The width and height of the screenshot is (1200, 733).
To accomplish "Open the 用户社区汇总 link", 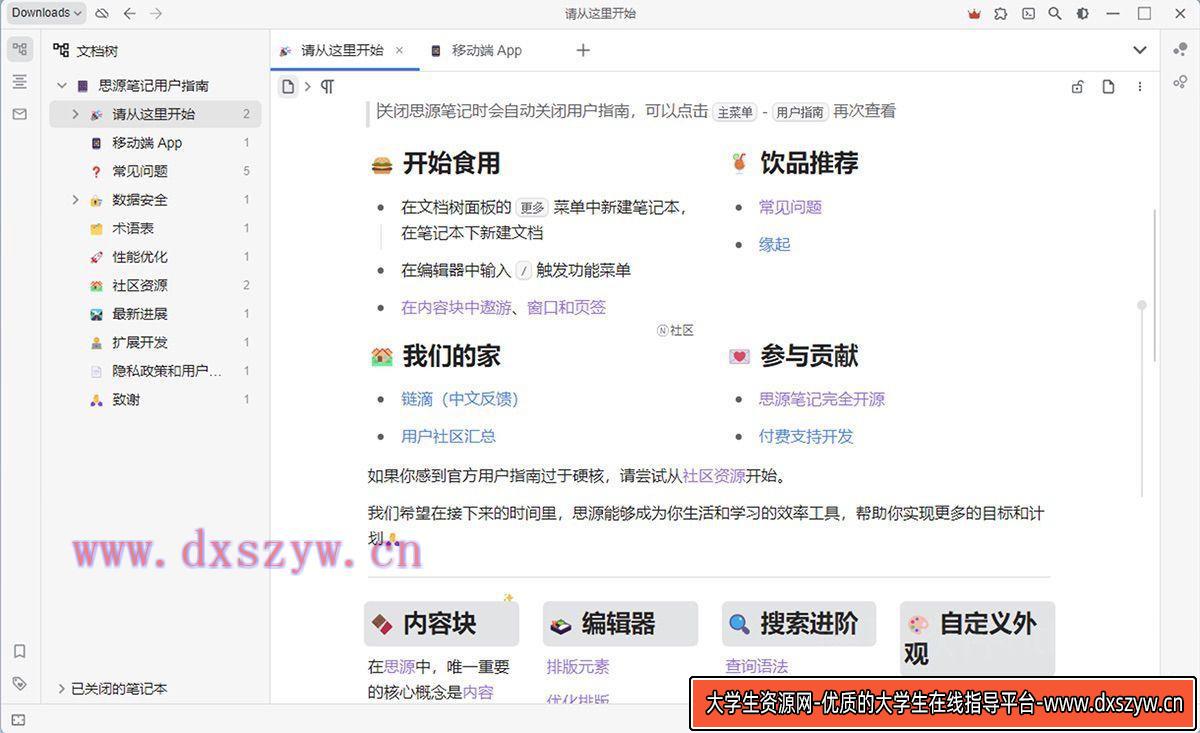I will click(448, 436).
